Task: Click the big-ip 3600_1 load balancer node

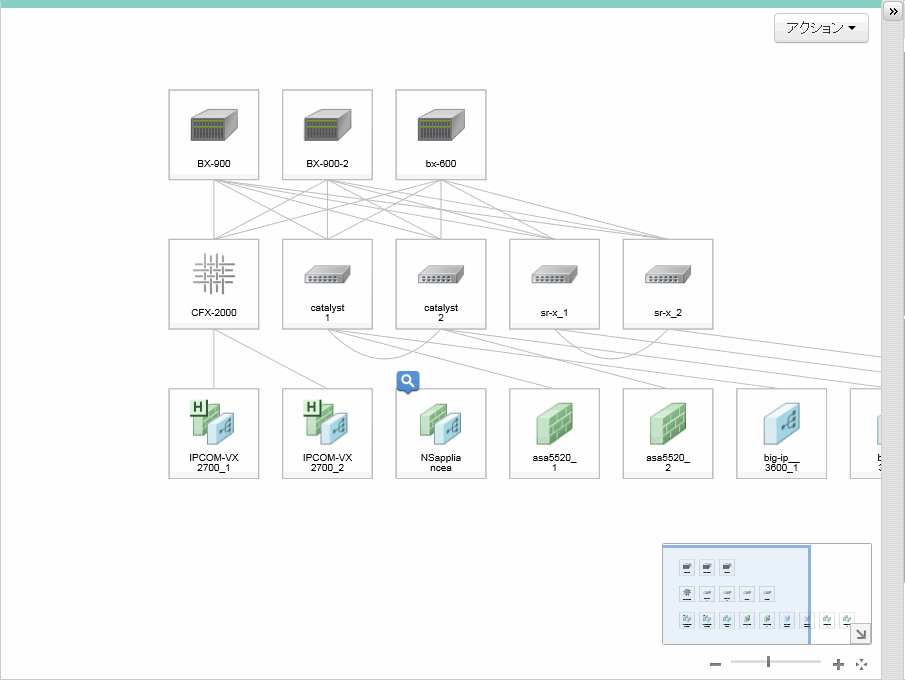Action: pos(781,434)
